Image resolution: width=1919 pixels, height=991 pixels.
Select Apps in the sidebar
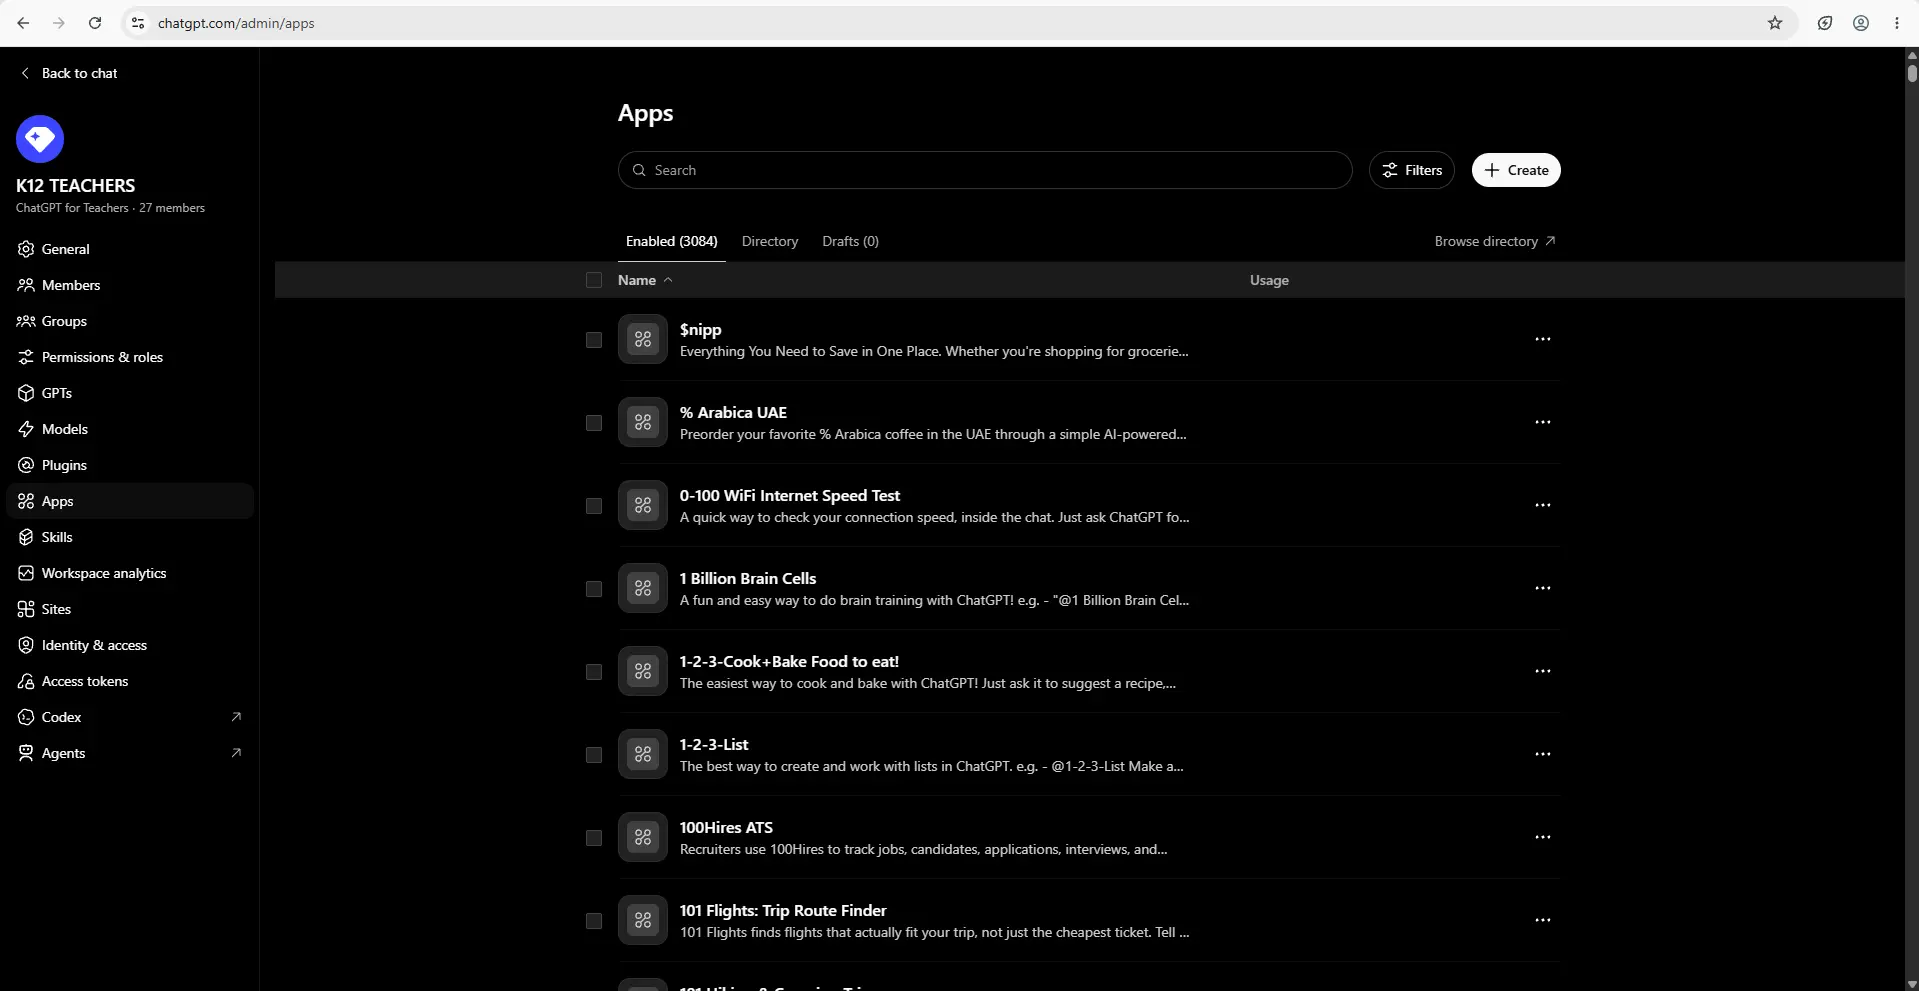pos(130,501)
